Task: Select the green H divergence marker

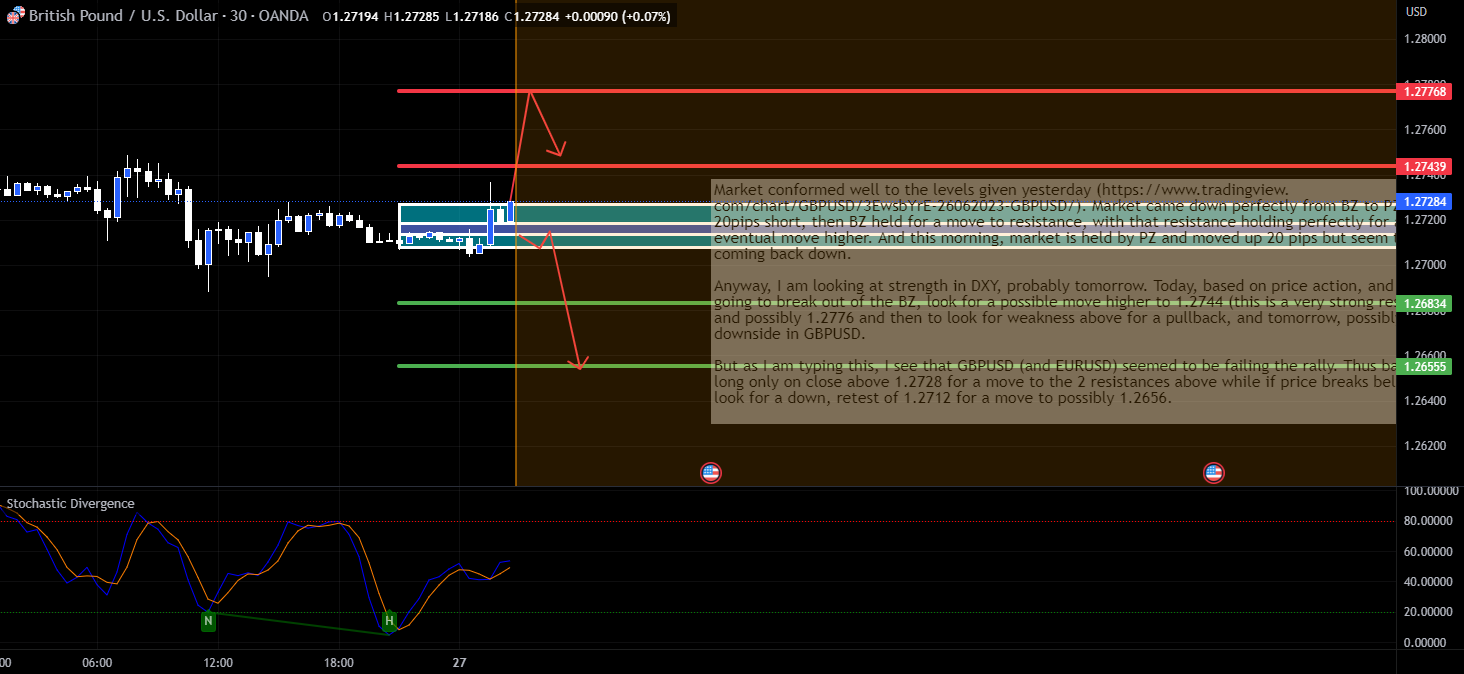Action: click(x=389, y=620)
